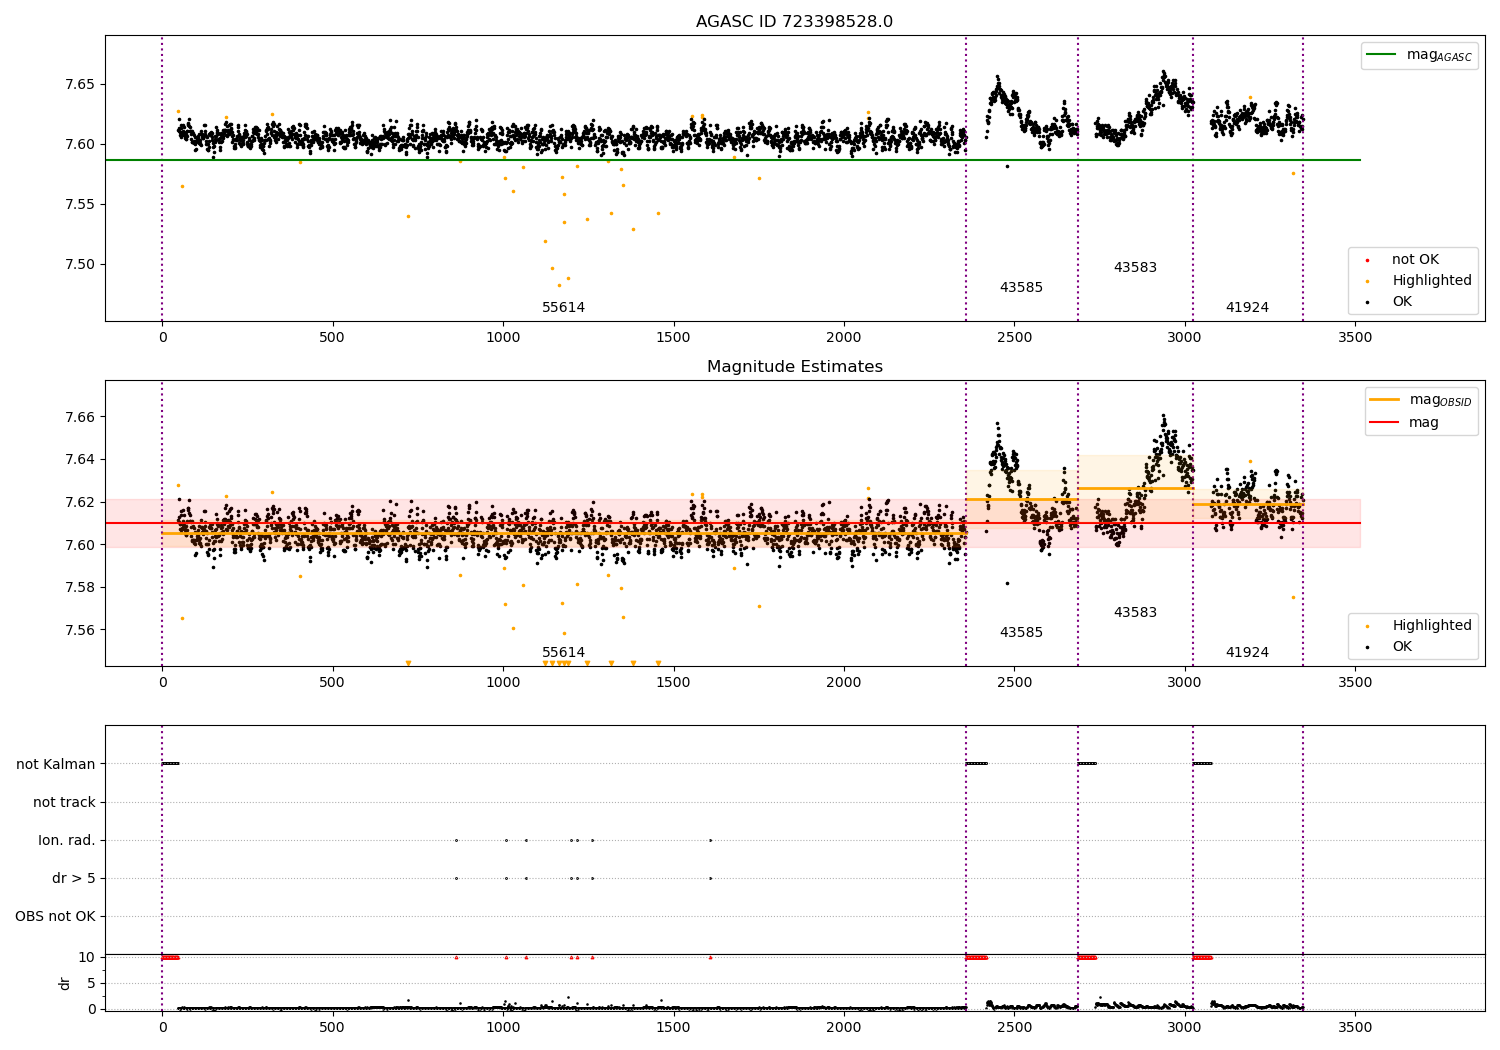
Task: Click the 'not Kalman' axis label
Action: pyautogui.click(x=56, y=764)
